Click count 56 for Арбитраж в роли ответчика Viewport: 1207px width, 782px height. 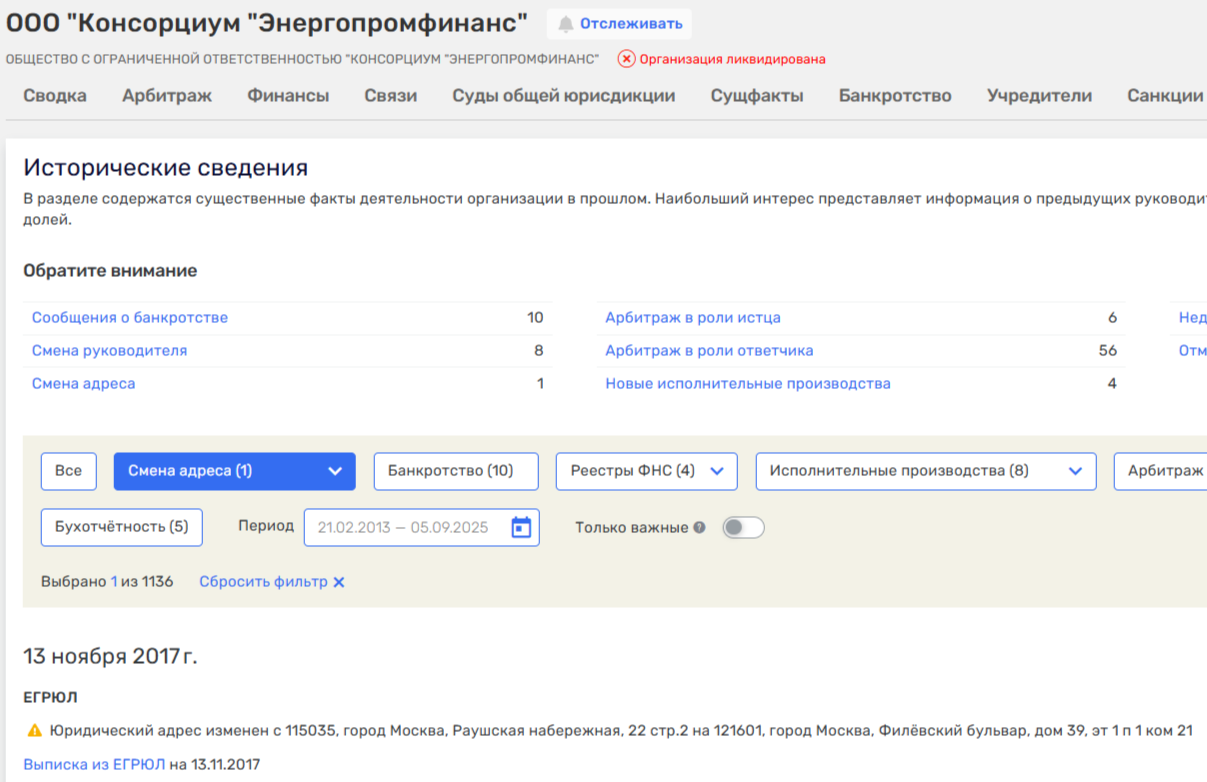pyautogui.click(x=1108, y=351)
